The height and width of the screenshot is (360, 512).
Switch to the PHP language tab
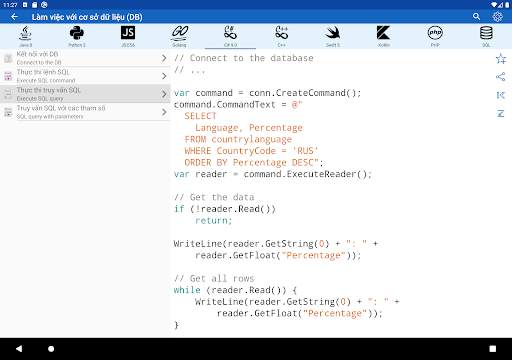pos(435,36)
